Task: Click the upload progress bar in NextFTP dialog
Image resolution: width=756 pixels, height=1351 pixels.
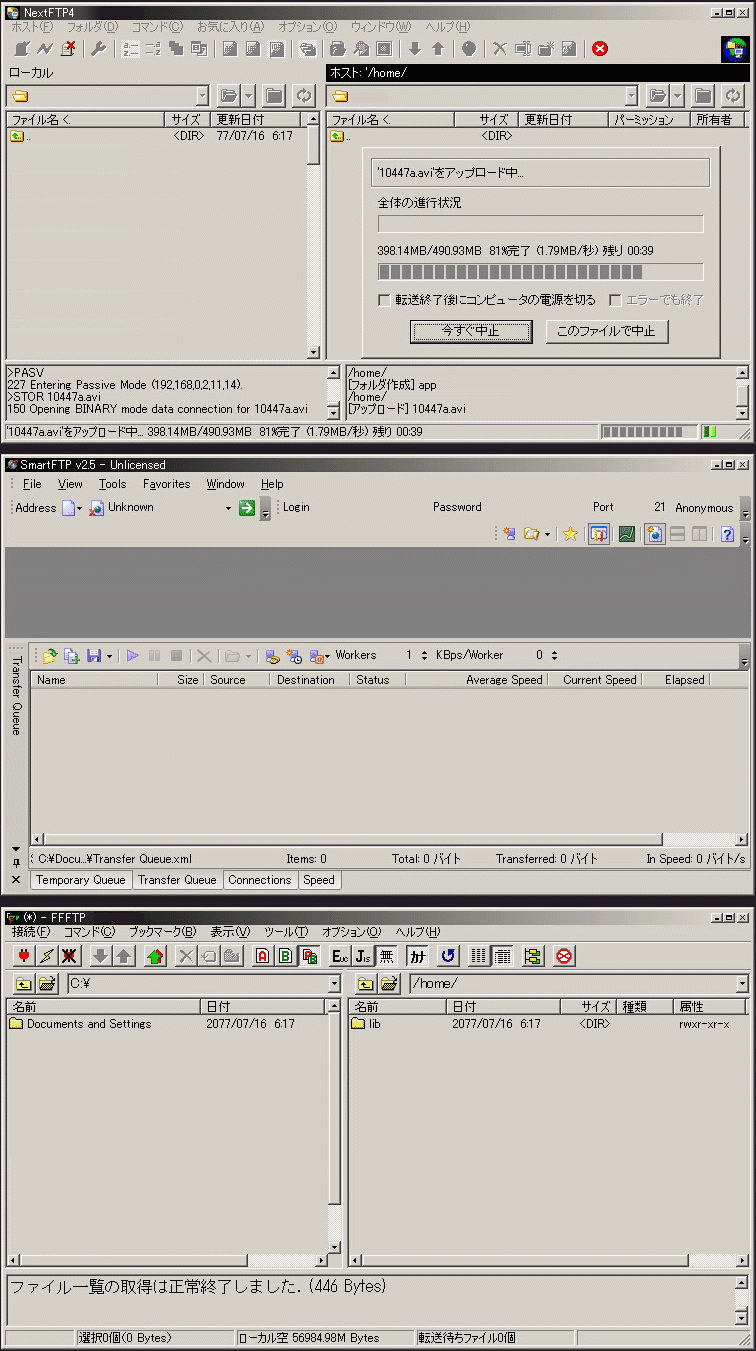Action: click(x=540, y=272)
